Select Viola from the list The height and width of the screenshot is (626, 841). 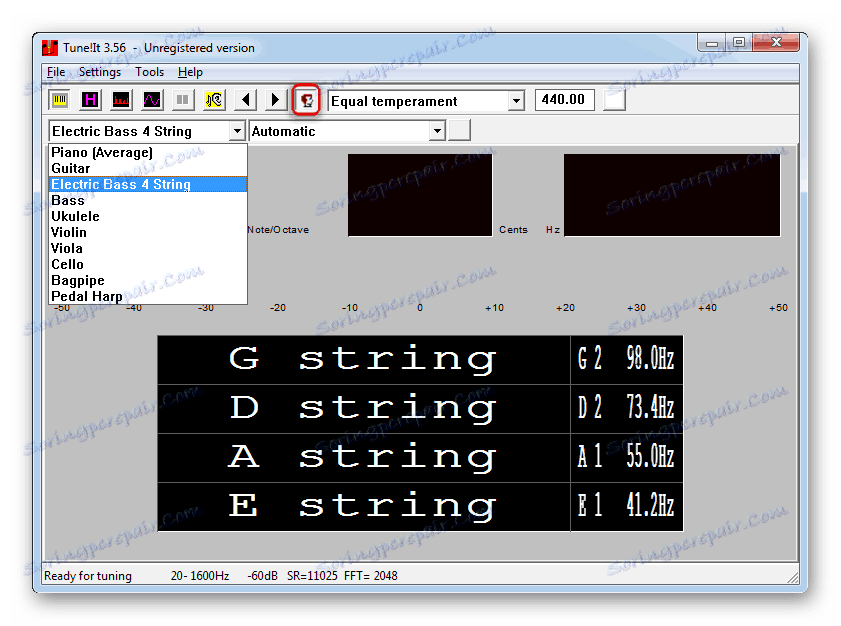[148, 248]
